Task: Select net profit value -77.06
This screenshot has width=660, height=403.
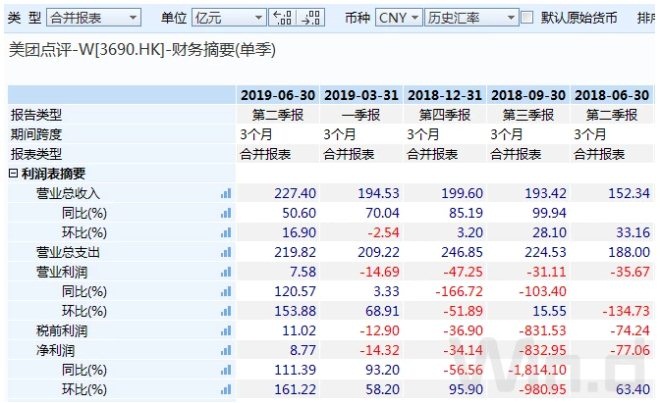Action: tap(630, 350)
